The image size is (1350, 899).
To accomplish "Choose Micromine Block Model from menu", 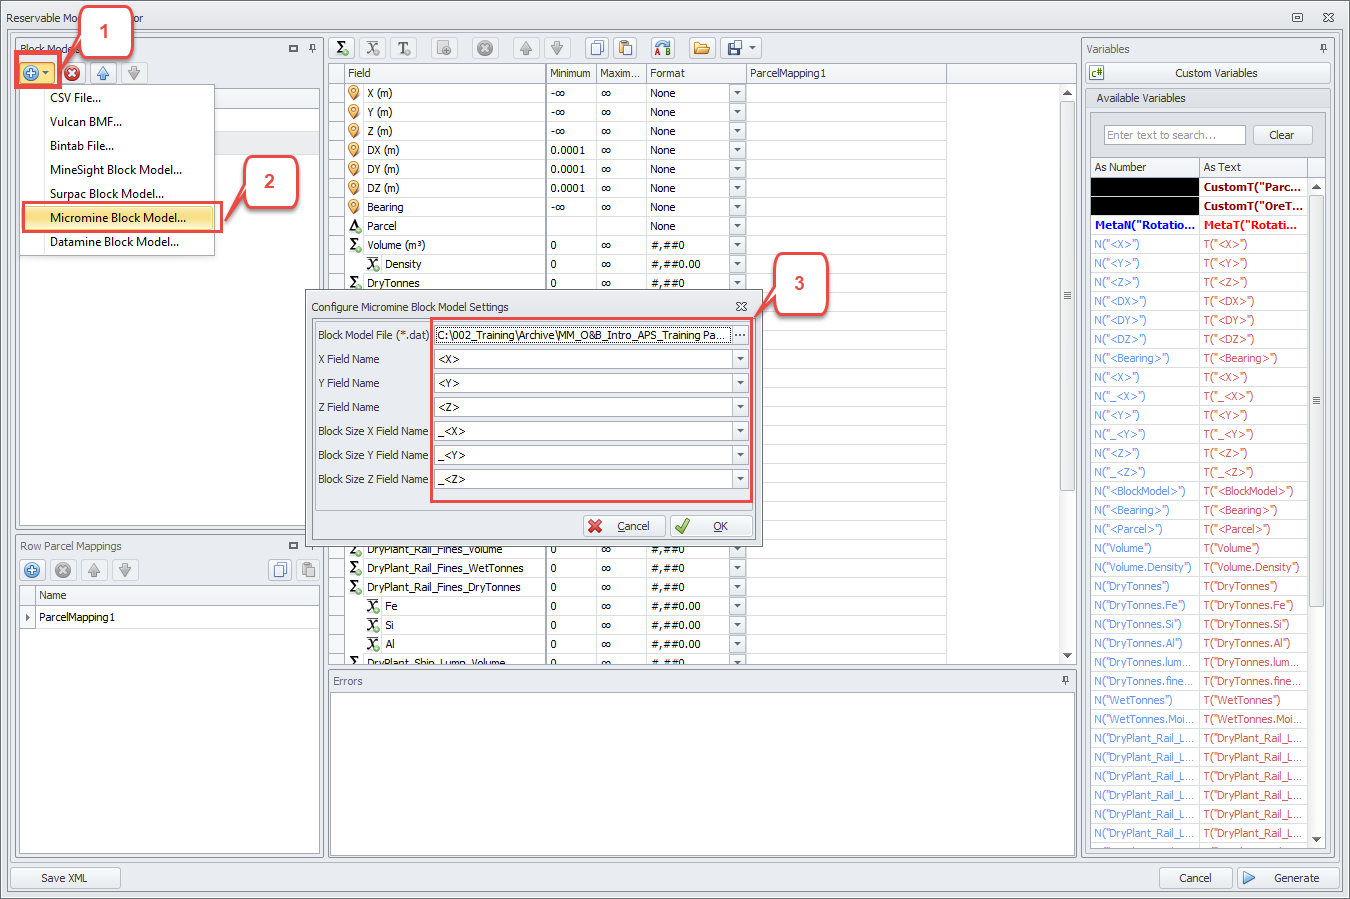I will tap(118, 217).
